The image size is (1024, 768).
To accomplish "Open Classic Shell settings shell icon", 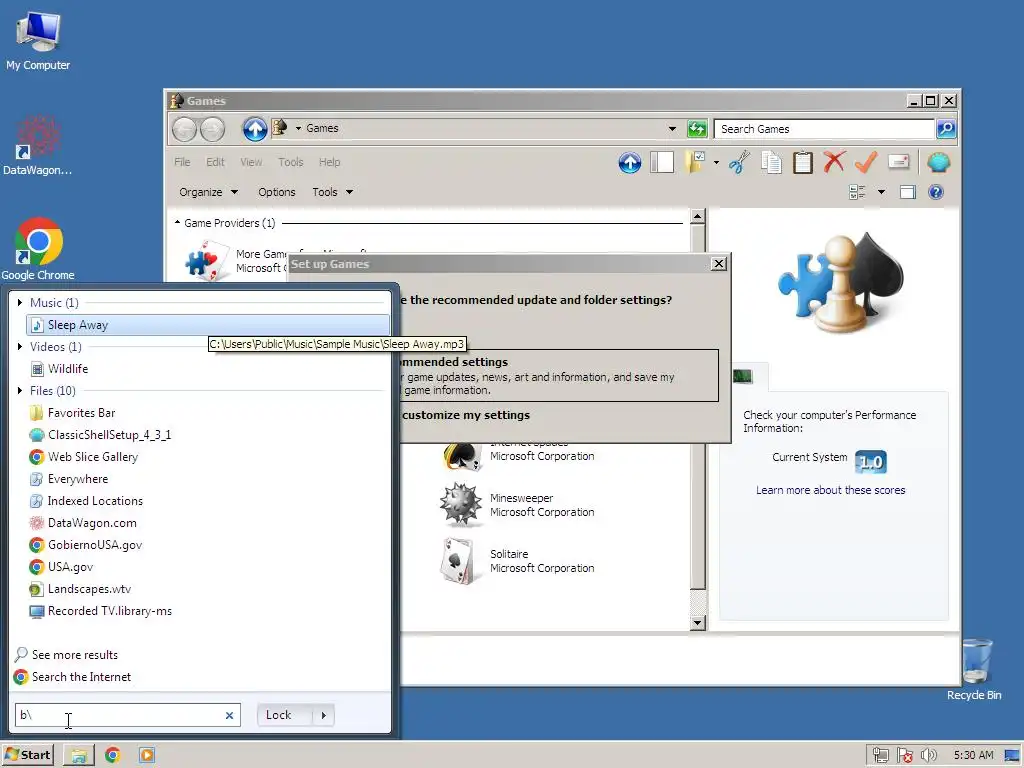I will 938,162.
